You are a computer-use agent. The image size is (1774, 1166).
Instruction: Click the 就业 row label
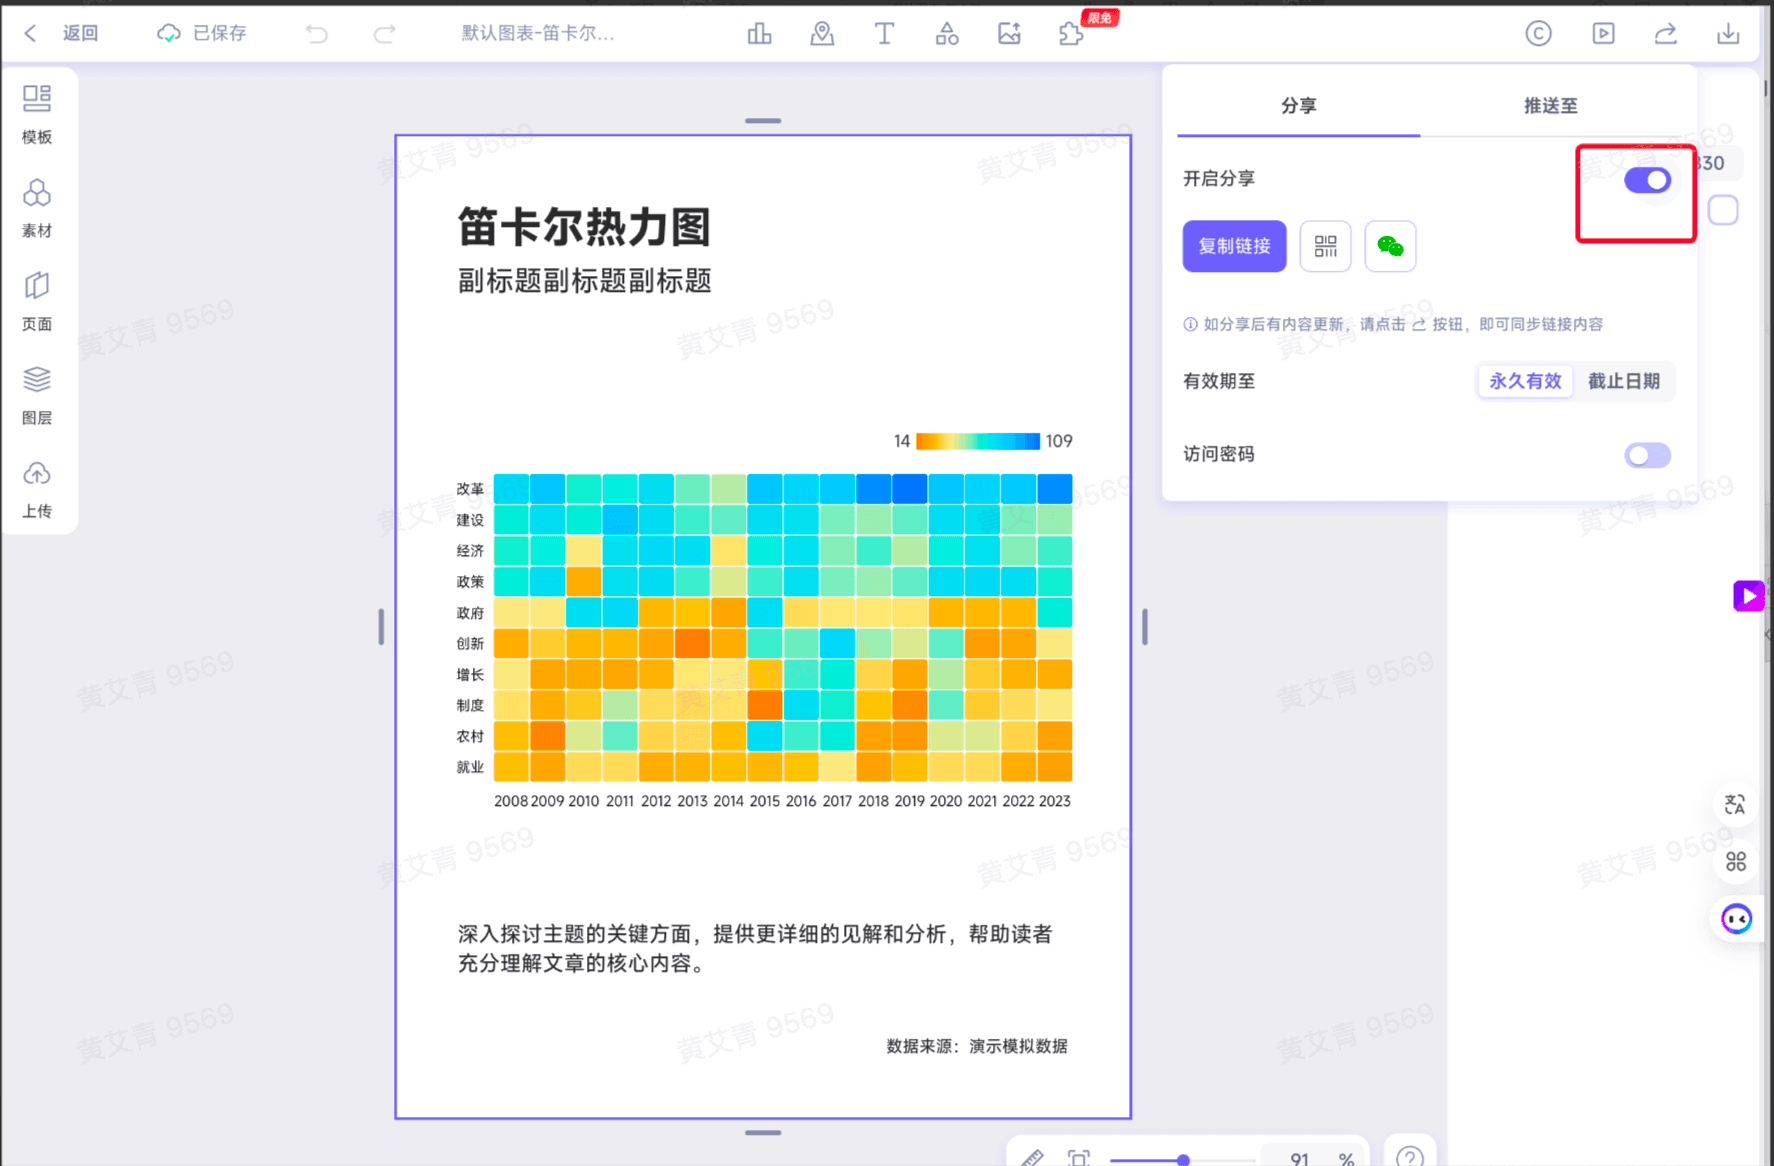[x=470, y=767]
